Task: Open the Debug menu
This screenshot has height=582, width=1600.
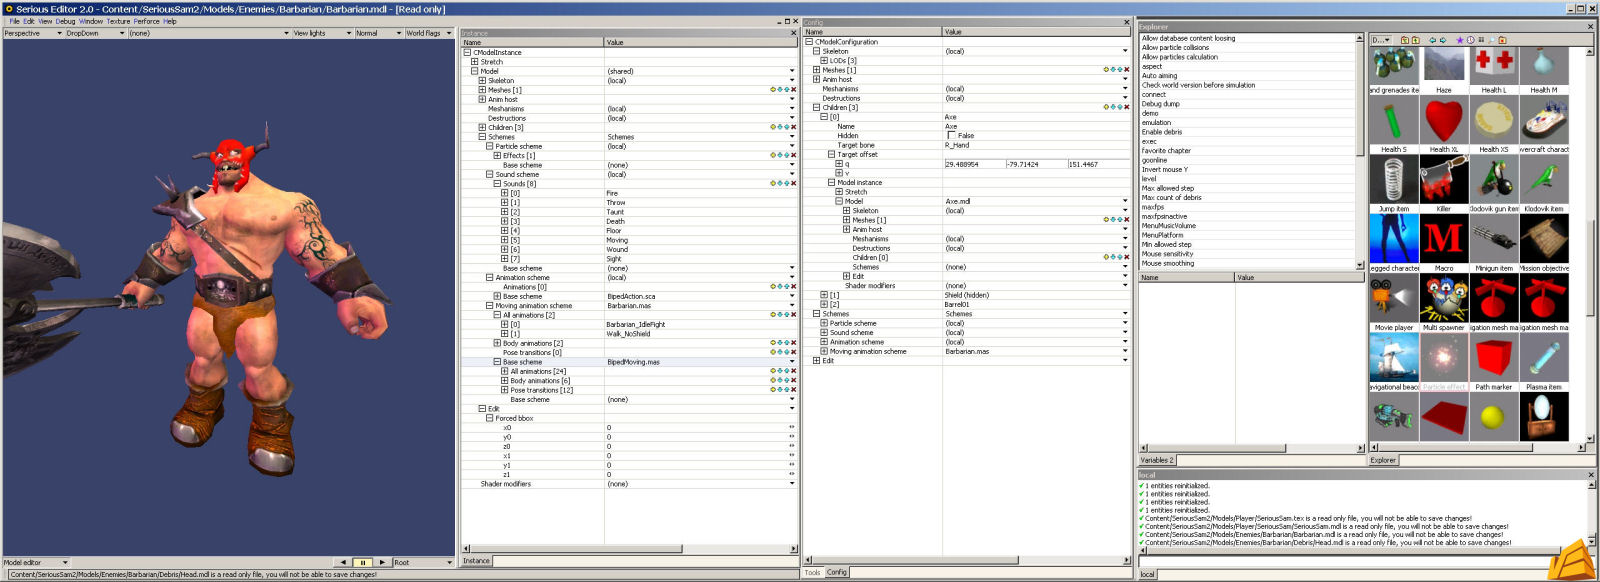Action: tap(65, 21)
